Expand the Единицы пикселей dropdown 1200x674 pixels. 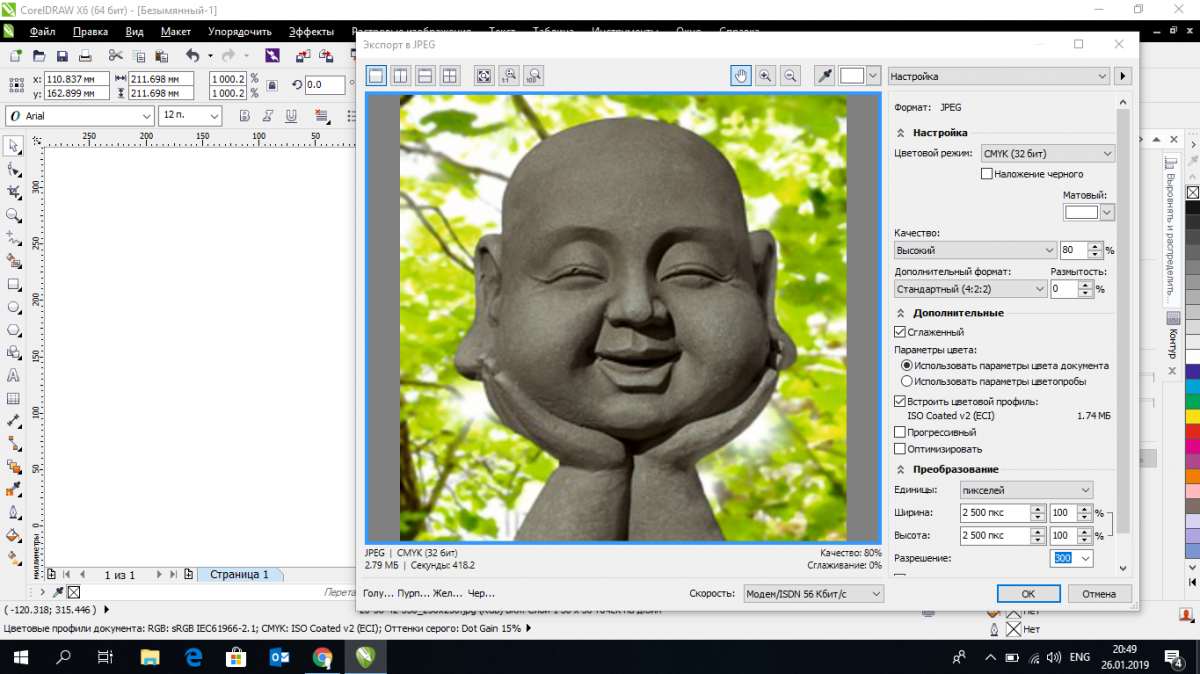point(1024,490)
